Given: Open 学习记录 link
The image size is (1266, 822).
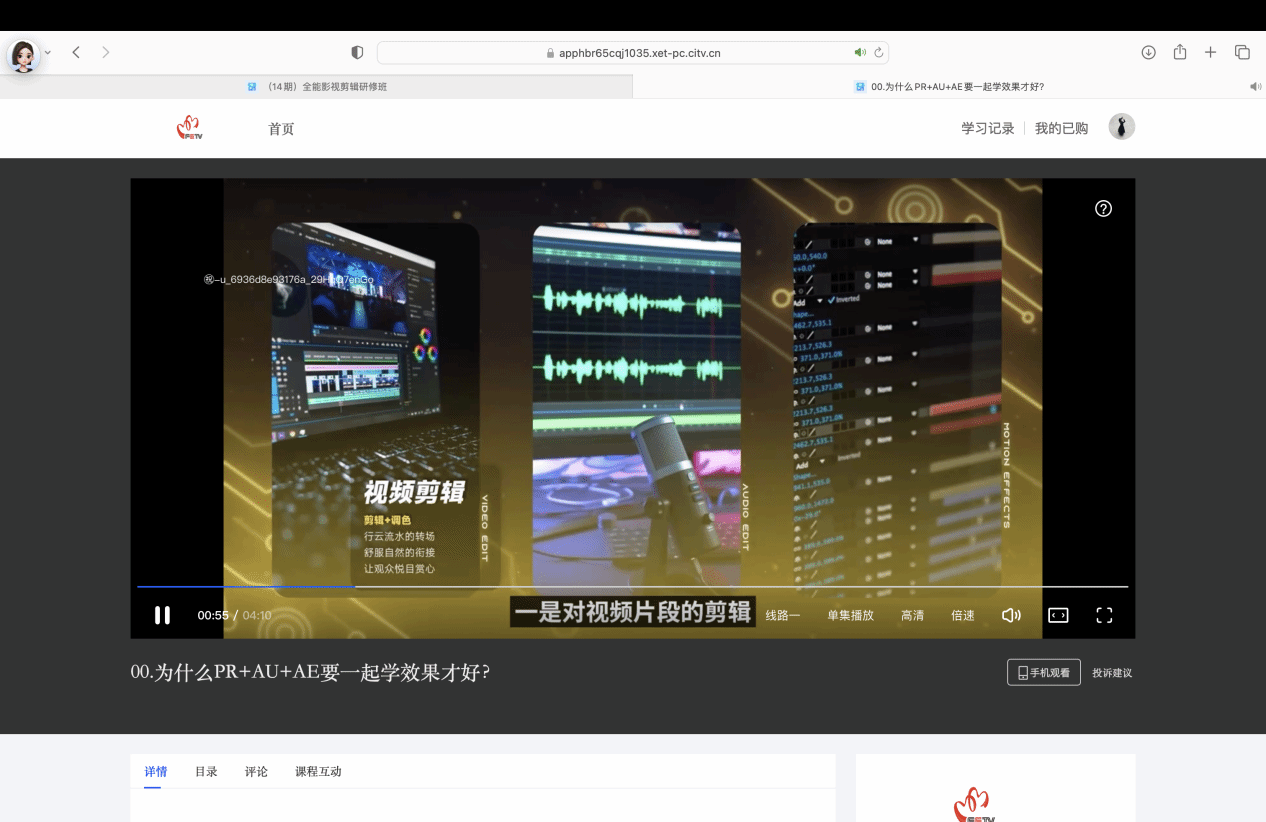Looking at the screenshot, I should 987,128.
